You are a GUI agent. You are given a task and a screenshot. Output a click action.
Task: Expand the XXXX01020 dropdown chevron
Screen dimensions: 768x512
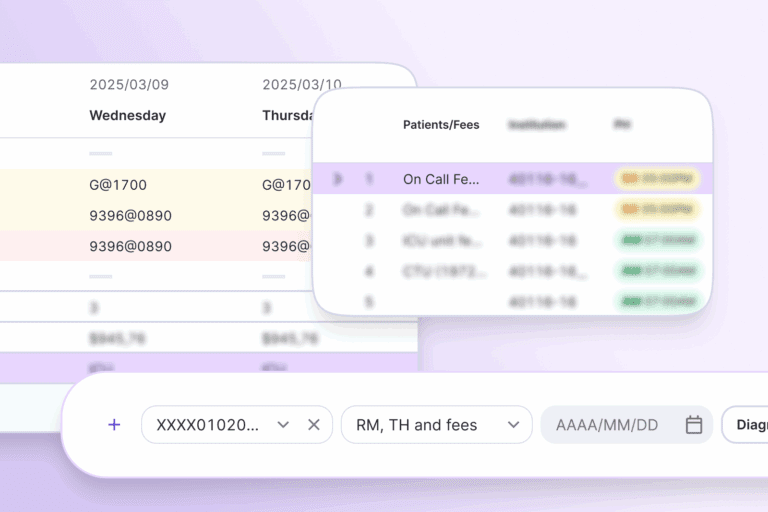click(x=283, y=425)
